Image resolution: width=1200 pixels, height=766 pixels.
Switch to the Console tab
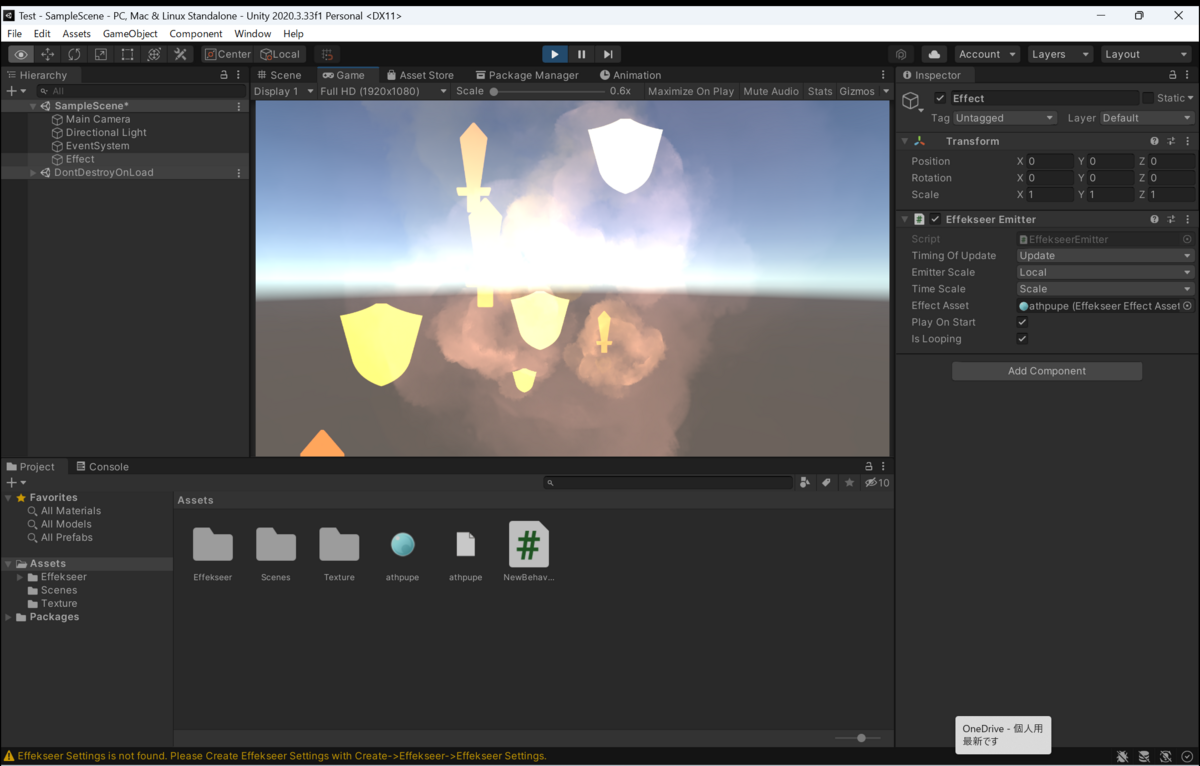pos(102,467)
